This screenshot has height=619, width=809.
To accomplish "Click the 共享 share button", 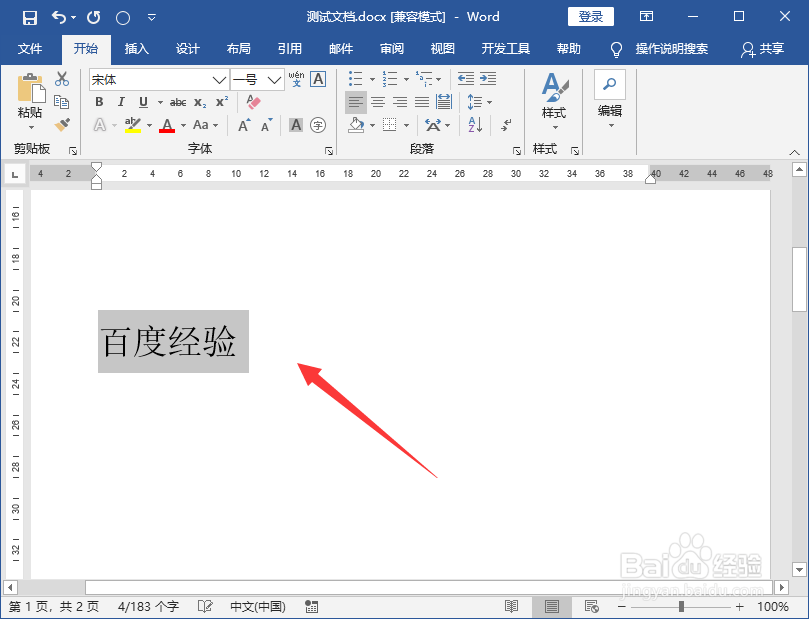I will (x=763, y=49).
